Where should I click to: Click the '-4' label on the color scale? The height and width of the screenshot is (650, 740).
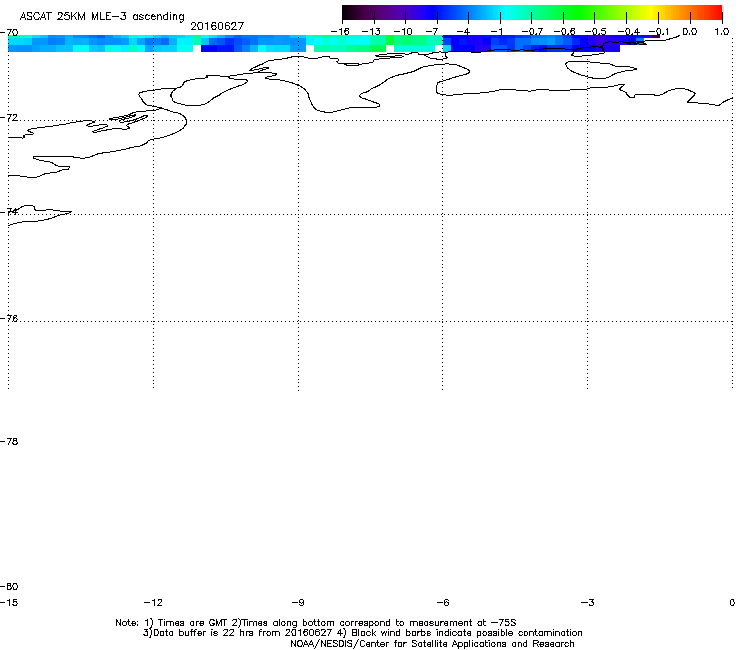click(463, 32)
